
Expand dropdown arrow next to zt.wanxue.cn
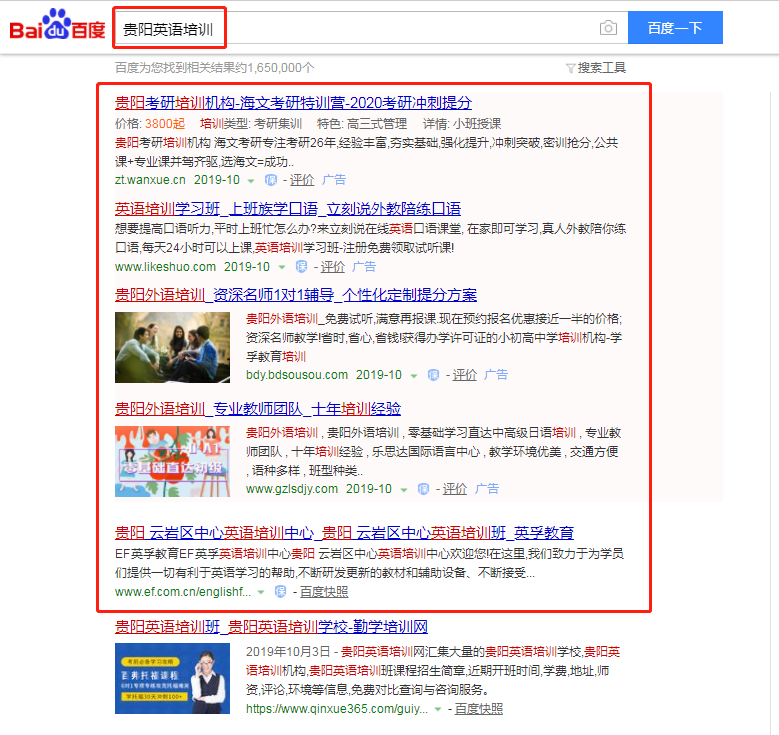[x=252, y=181]
